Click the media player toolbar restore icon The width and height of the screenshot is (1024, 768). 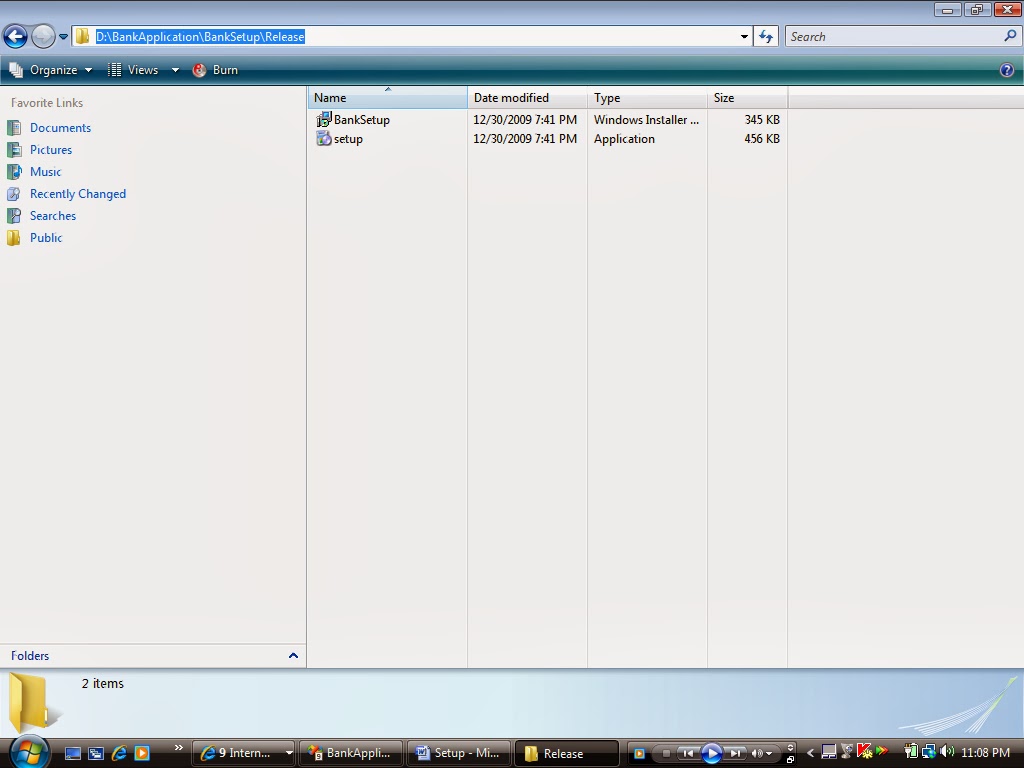pos(790,760)
